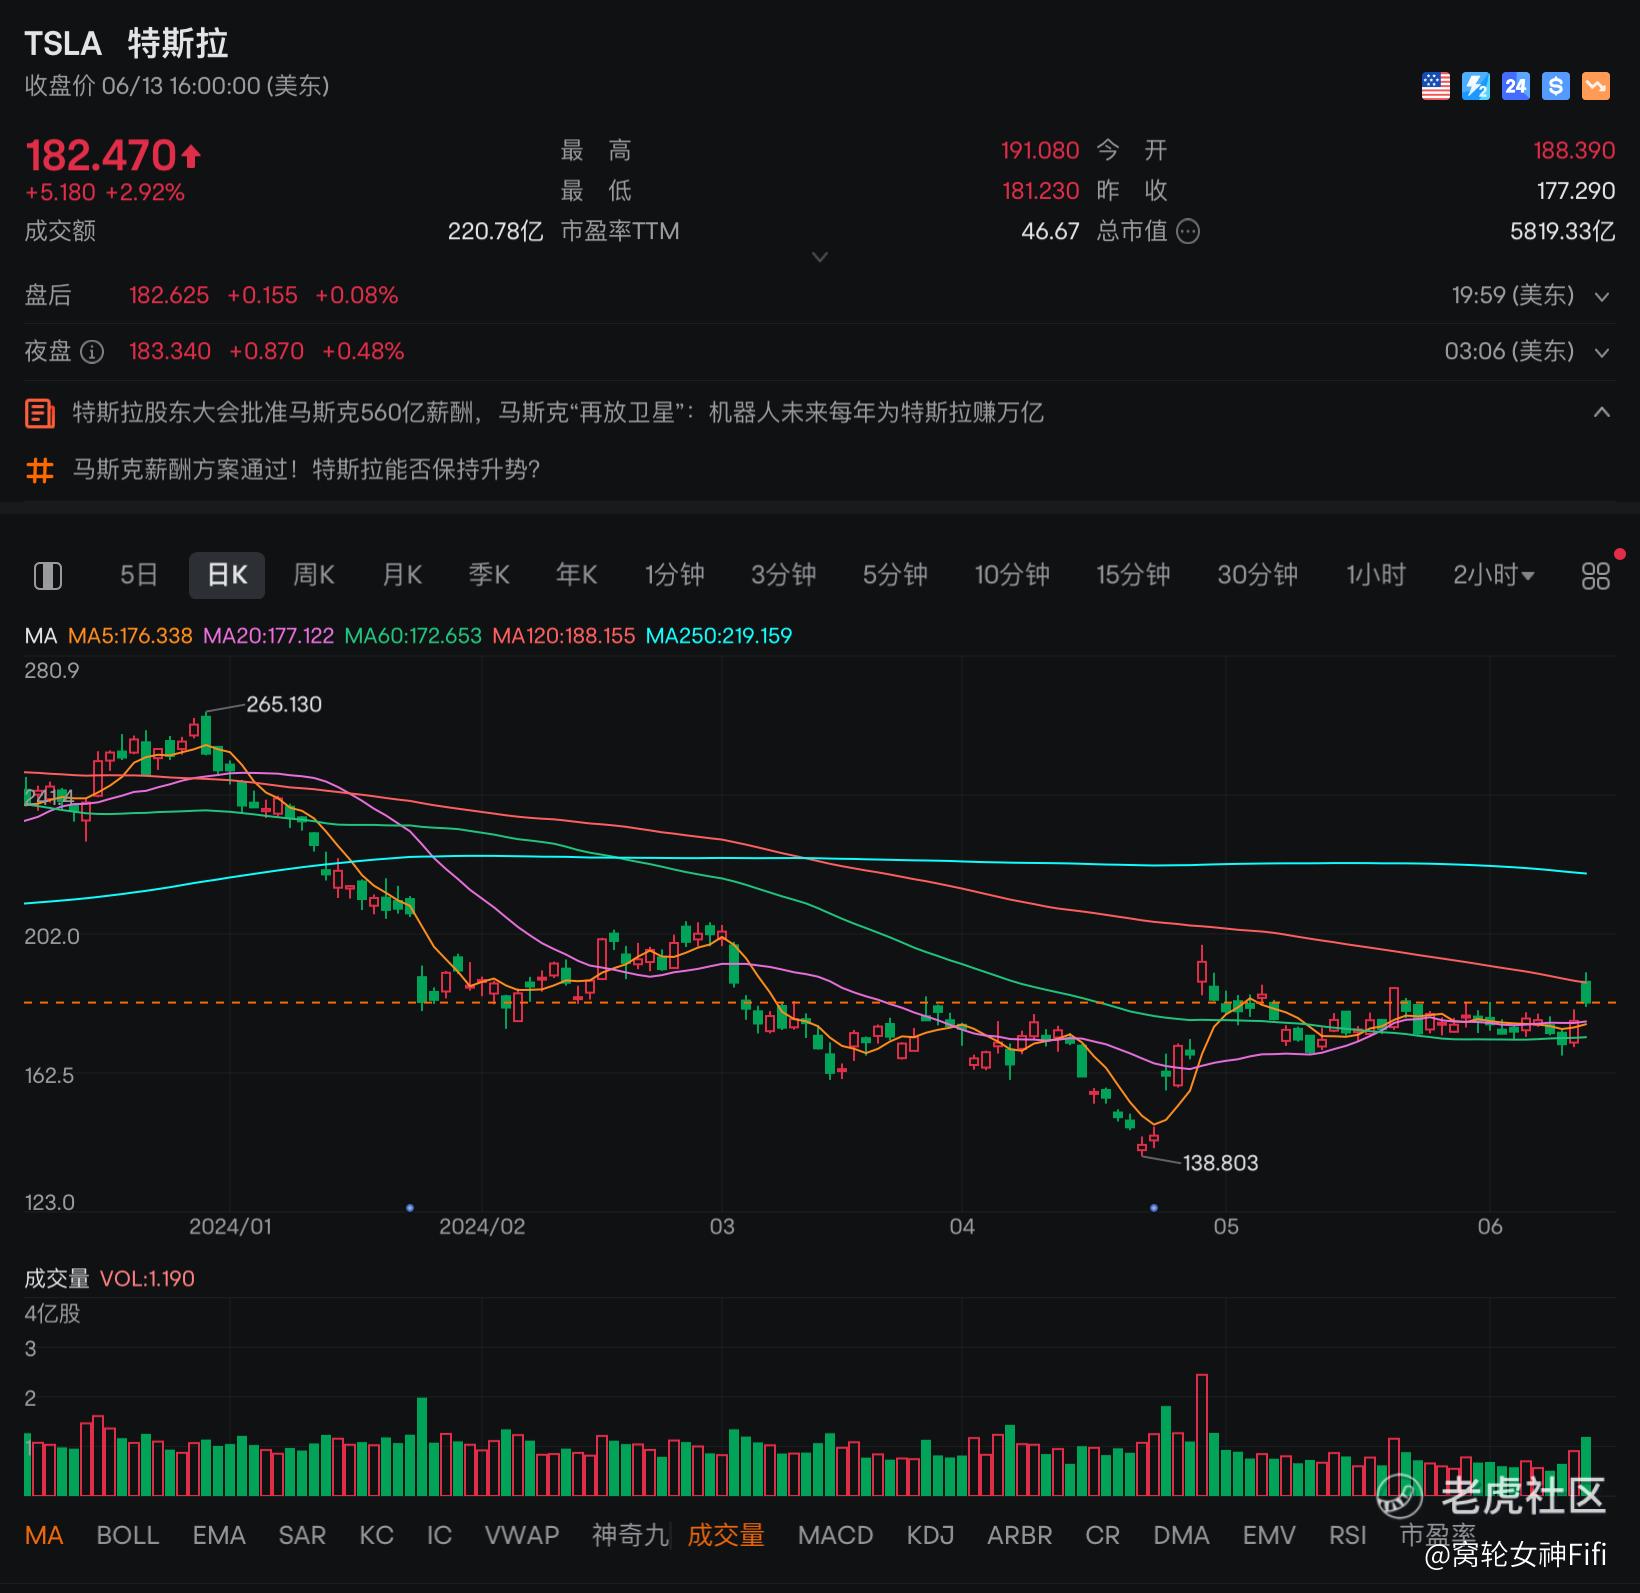This screenshot has width=1640, height=1593.
Task: Collapse the news headline panel
Action: click(1602, 412)
